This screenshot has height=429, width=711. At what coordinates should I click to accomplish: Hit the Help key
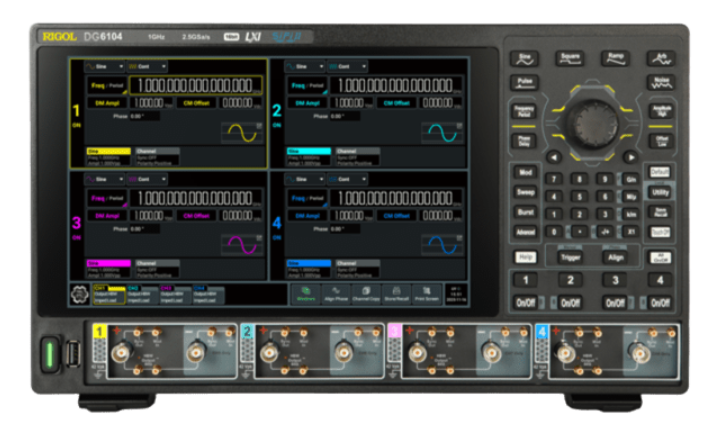[x=526, y=258]
